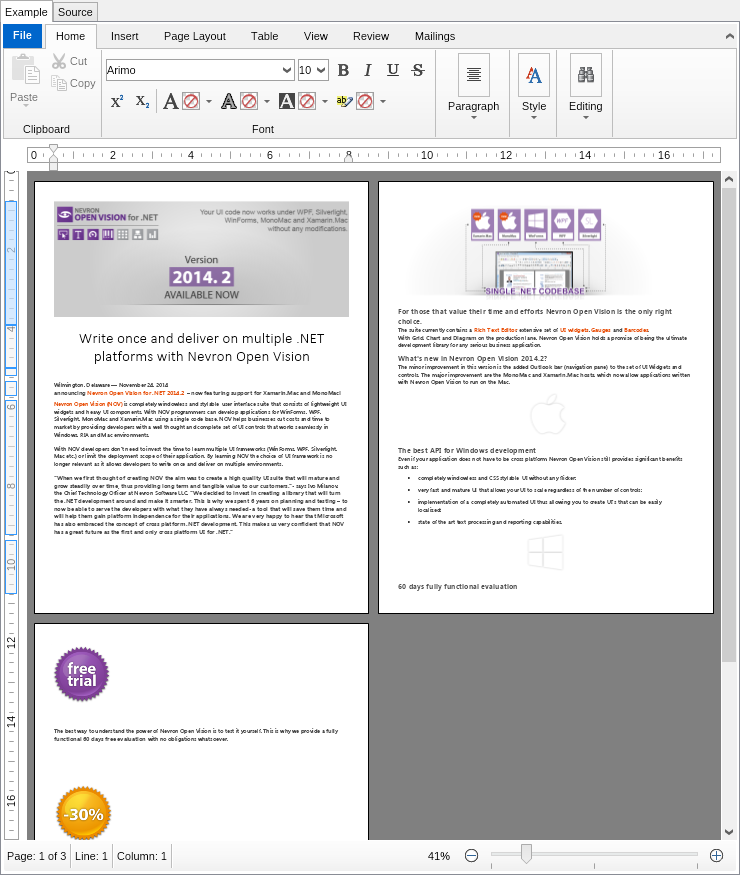Toggle Italic formatting
The image size is (740, 875).
click(368, 70)
